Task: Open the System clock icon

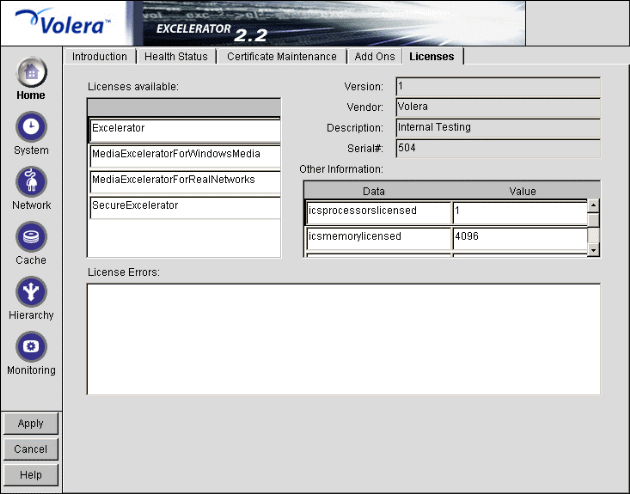Action: [31, 127]
